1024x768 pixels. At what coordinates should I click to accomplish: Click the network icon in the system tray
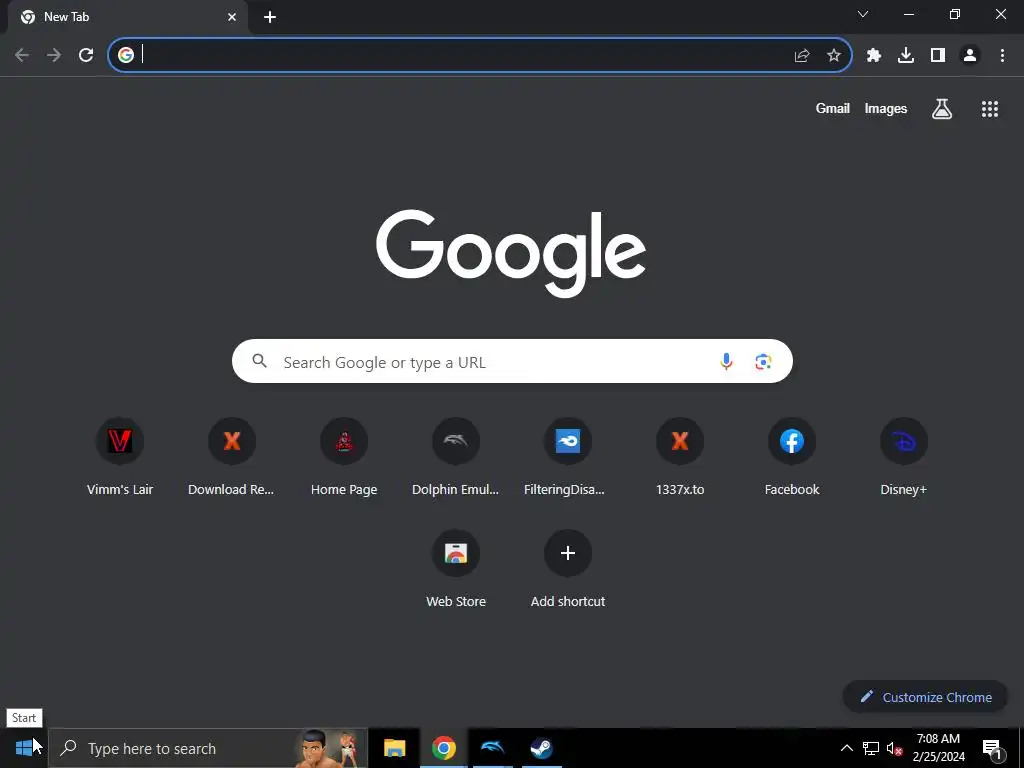tap(871, 748)
